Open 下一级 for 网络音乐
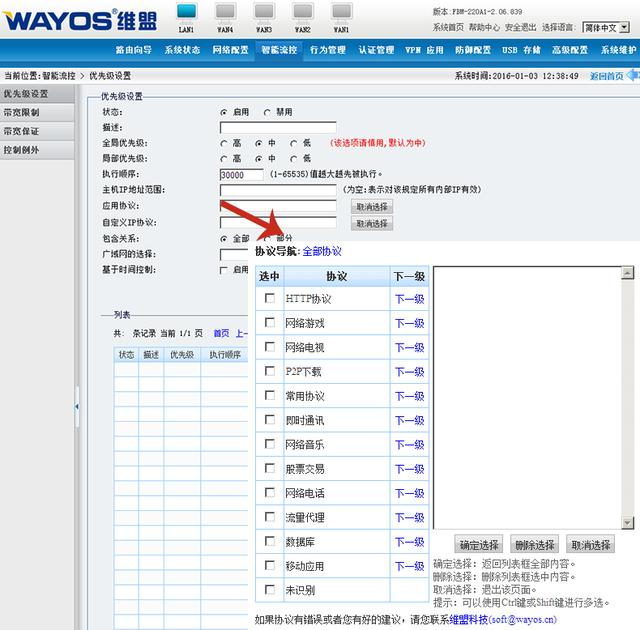Image resolution: width=640 pixels, height=630 pixels. (x=409, y=445)
